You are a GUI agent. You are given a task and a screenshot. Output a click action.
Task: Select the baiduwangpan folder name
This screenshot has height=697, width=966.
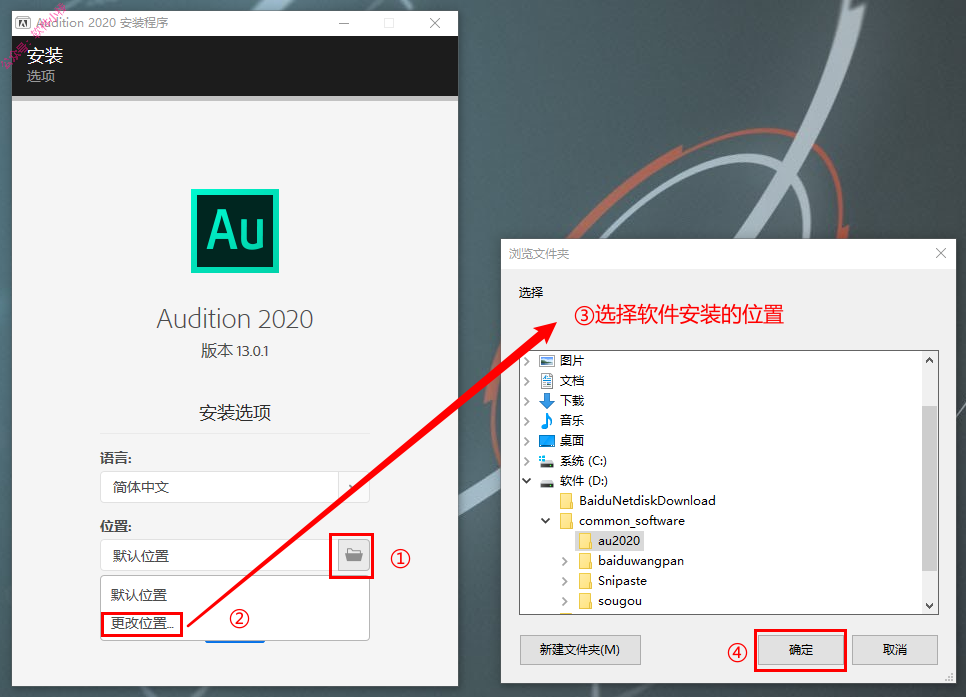coord(641,561)
